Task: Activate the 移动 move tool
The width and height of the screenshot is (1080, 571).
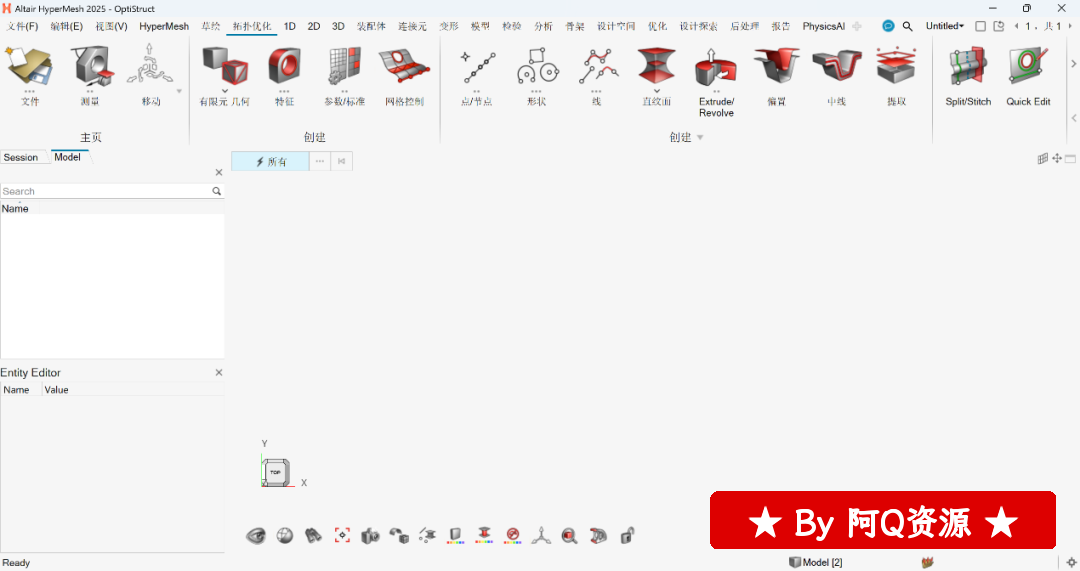Action: coord(149,67)
